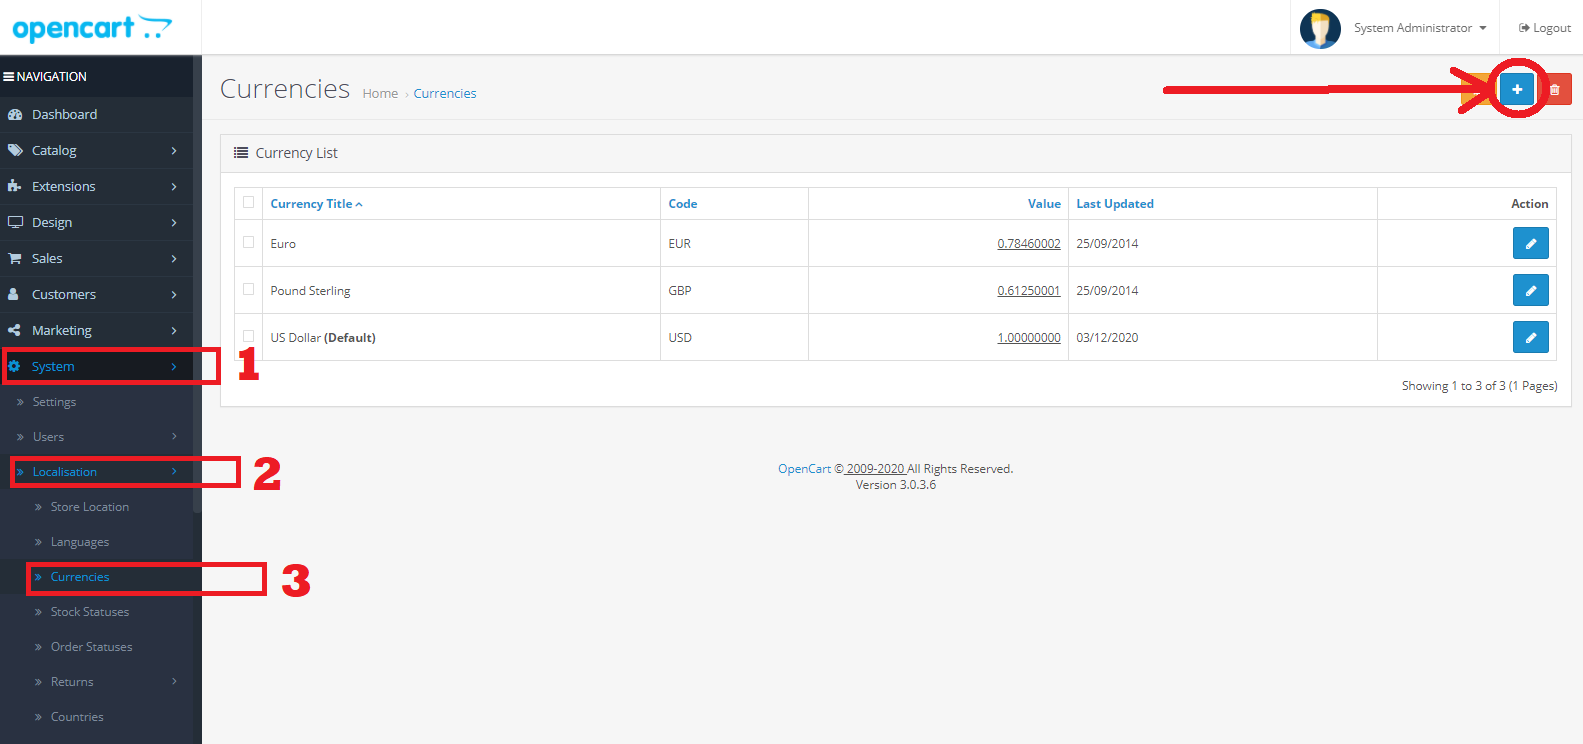Edit the Euro currency with pencil icon
1583x744 pixels.
[1530, 243]
